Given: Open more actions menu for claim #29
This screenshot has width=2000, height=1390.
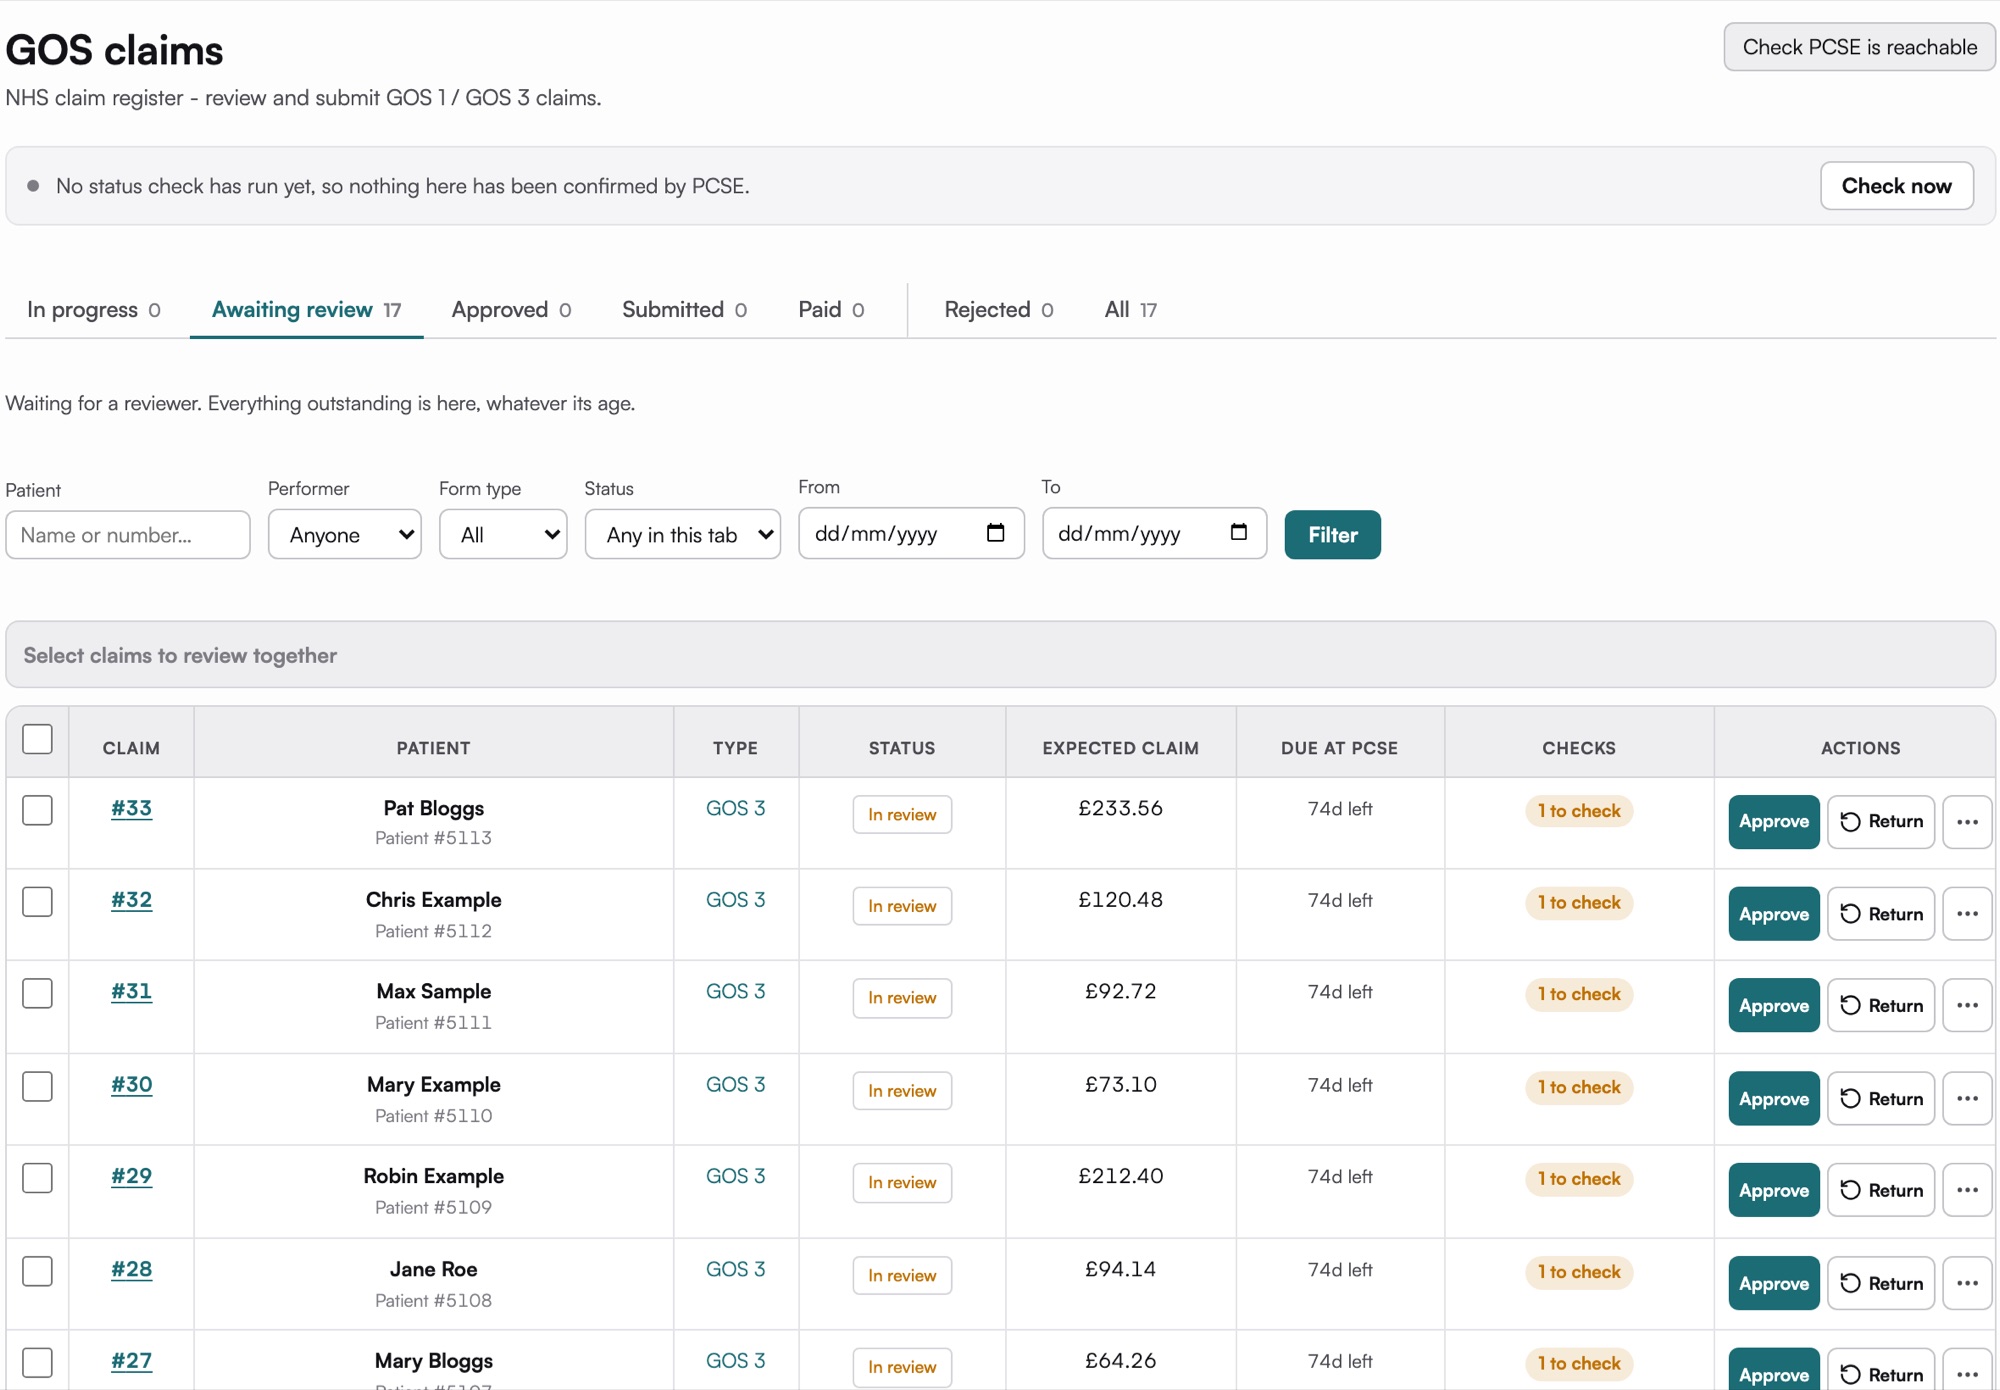Looking at the screenshot, I should (1967, 1190).
